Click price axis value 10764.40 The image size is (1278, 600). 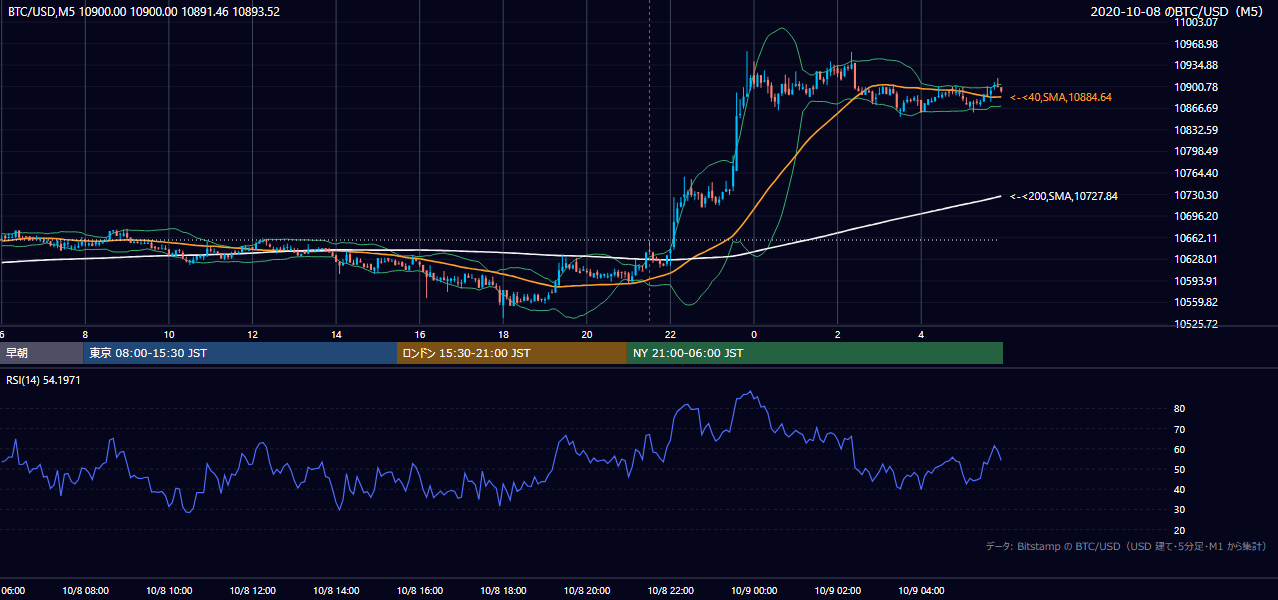click(1196, 173)
